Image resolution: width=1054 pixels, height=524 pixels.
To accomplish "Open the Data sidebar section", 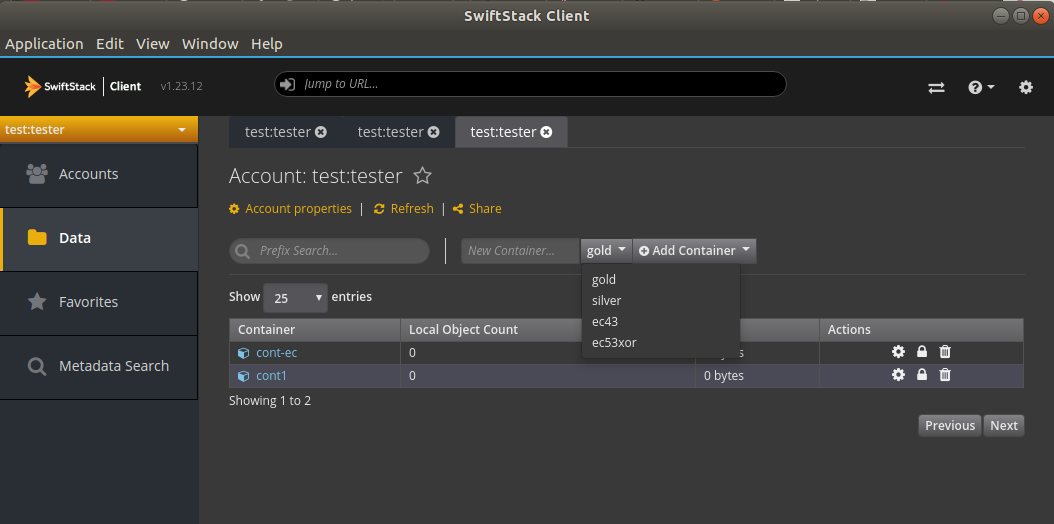I will pos(99,238).
